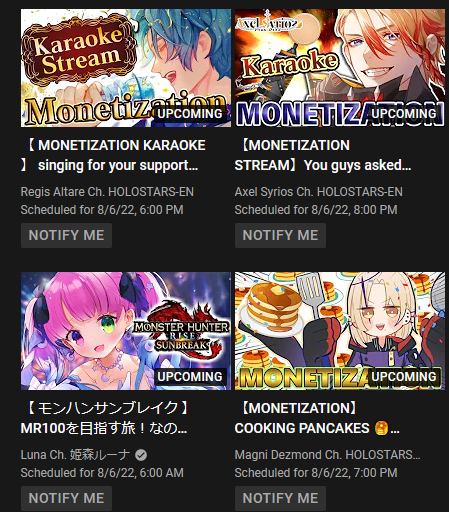449x512 pixels.
Task: Open 'MONETIZATION COOKING PANCAKES' video title
Action: coord(317,418)
